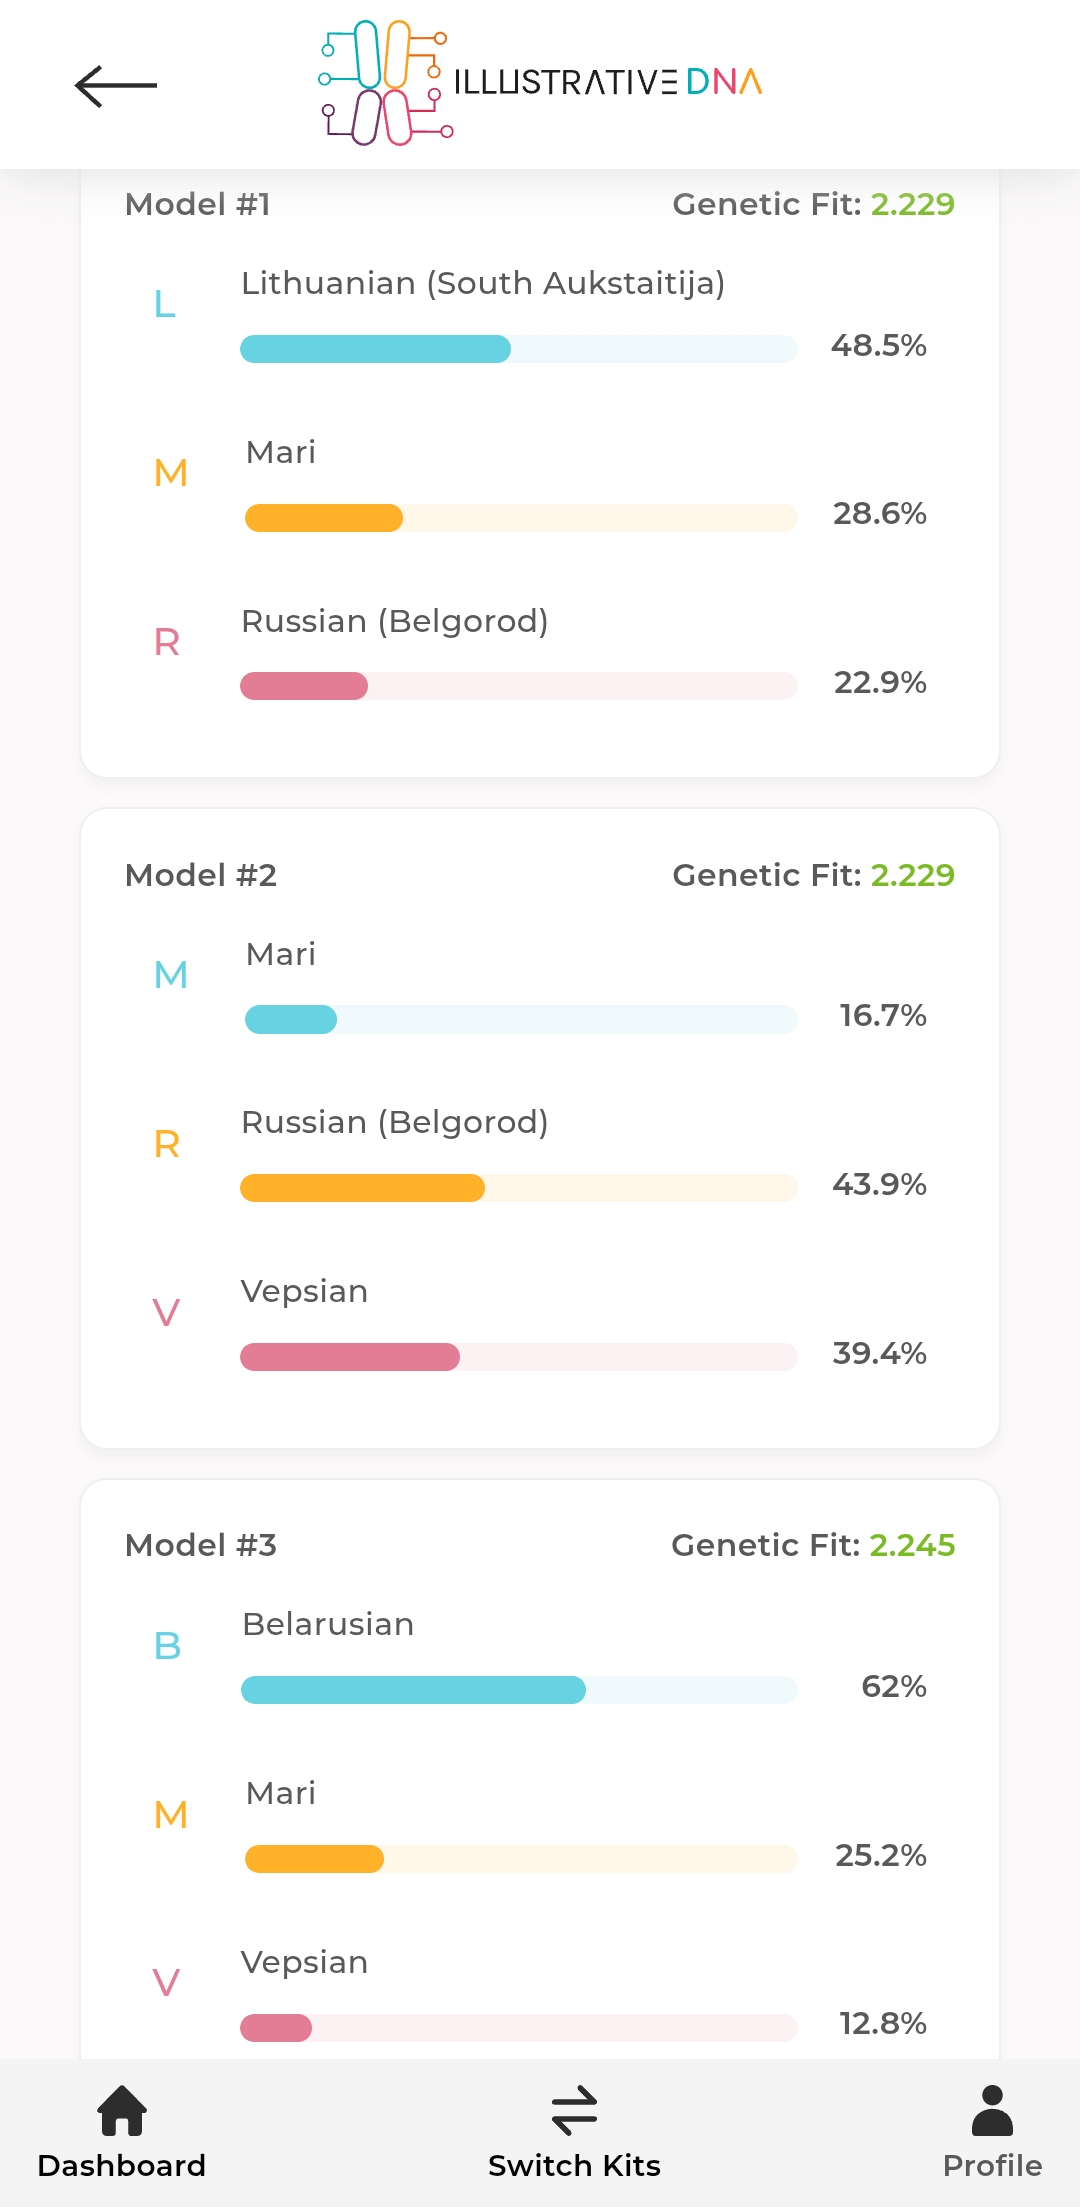Select the Model #2 card title
This screenshot has height=2207, width=1080.
coord(201,876)
